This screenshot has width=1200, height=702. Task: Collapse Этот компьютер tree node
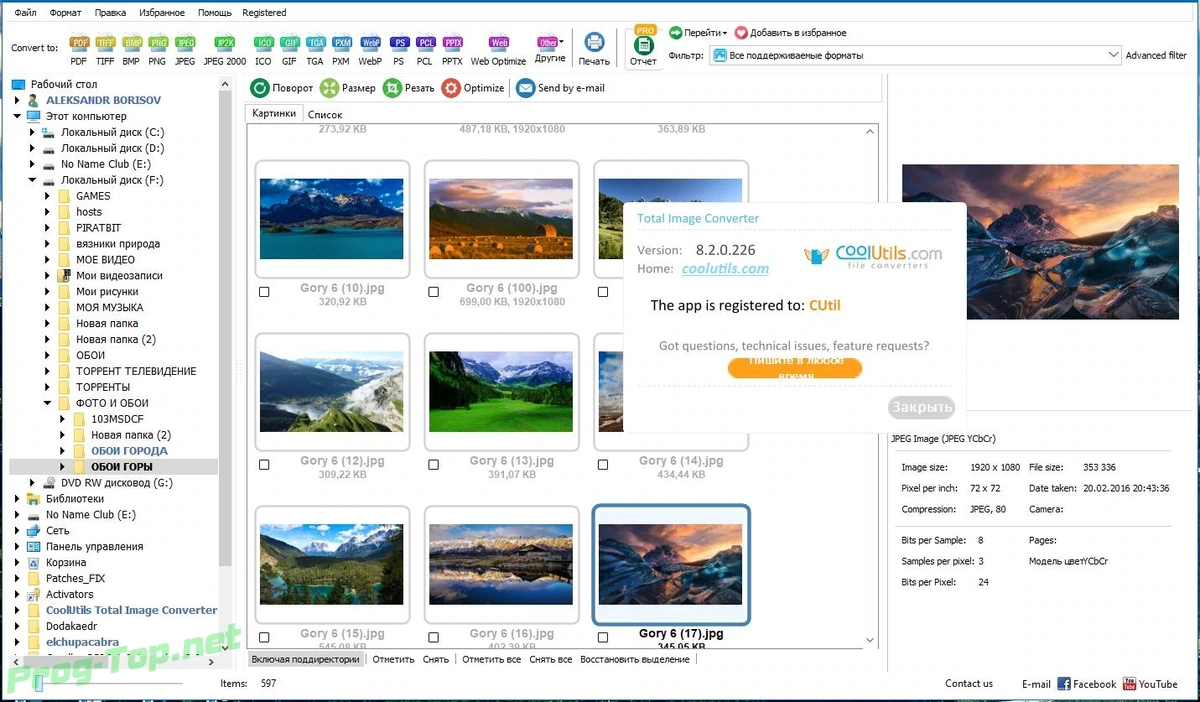tap(17, 116)
